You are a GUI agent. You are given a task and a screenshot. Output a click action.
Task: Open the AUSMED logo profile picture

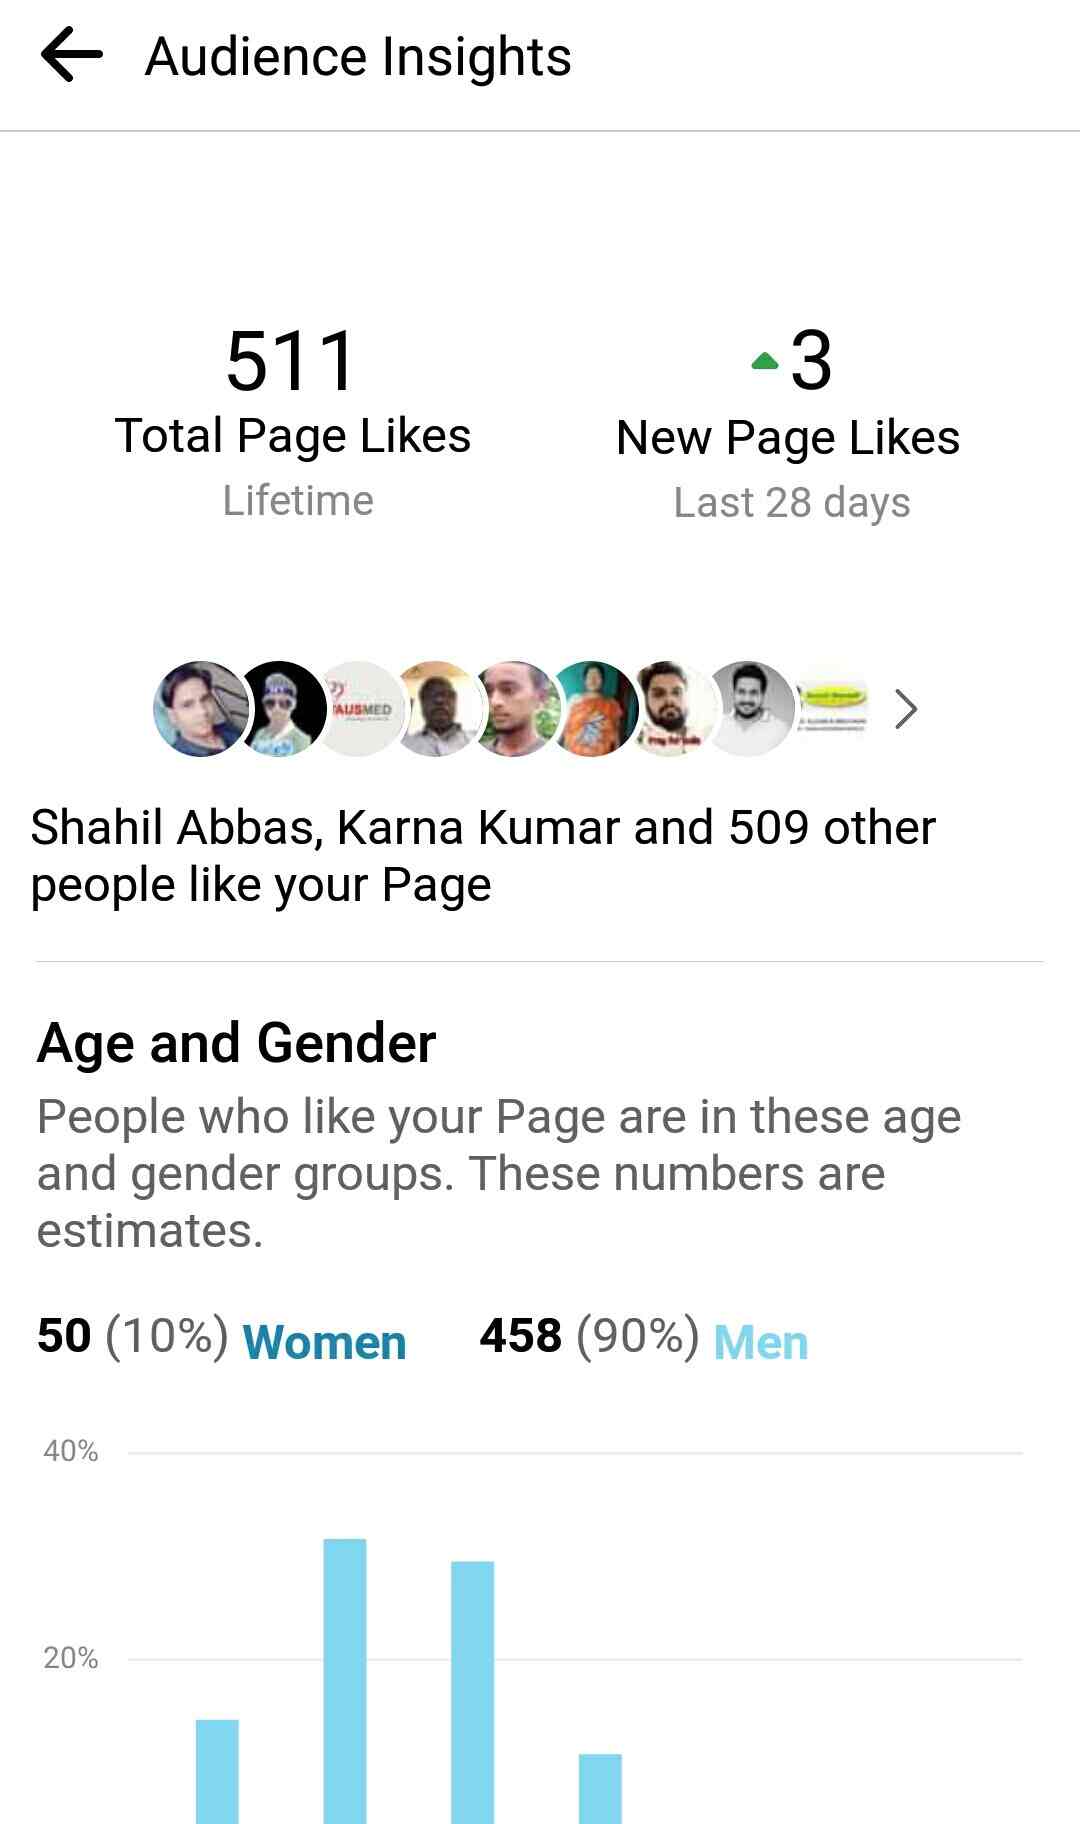coord(357,709)
